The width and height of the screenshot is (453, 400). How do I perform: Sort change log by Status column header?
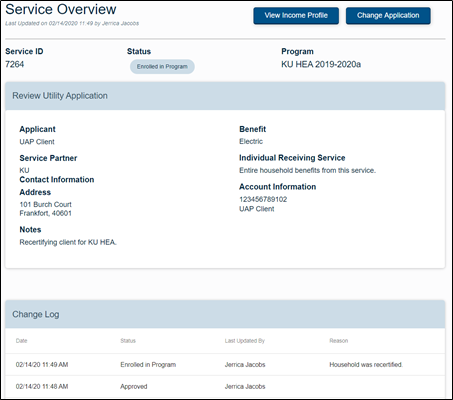point(128,341)
